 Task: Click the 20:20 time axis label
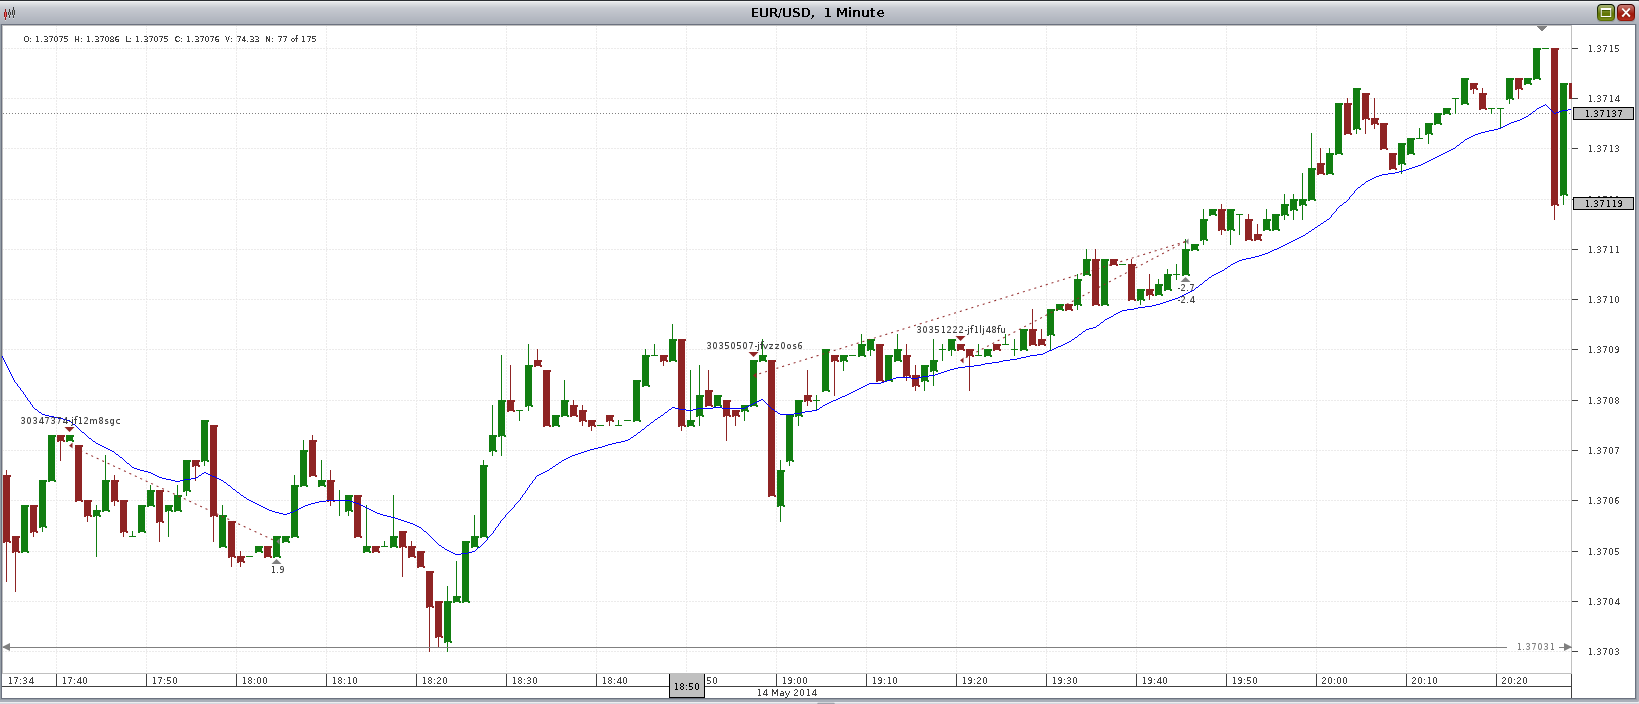click(x=1514, y=681)
